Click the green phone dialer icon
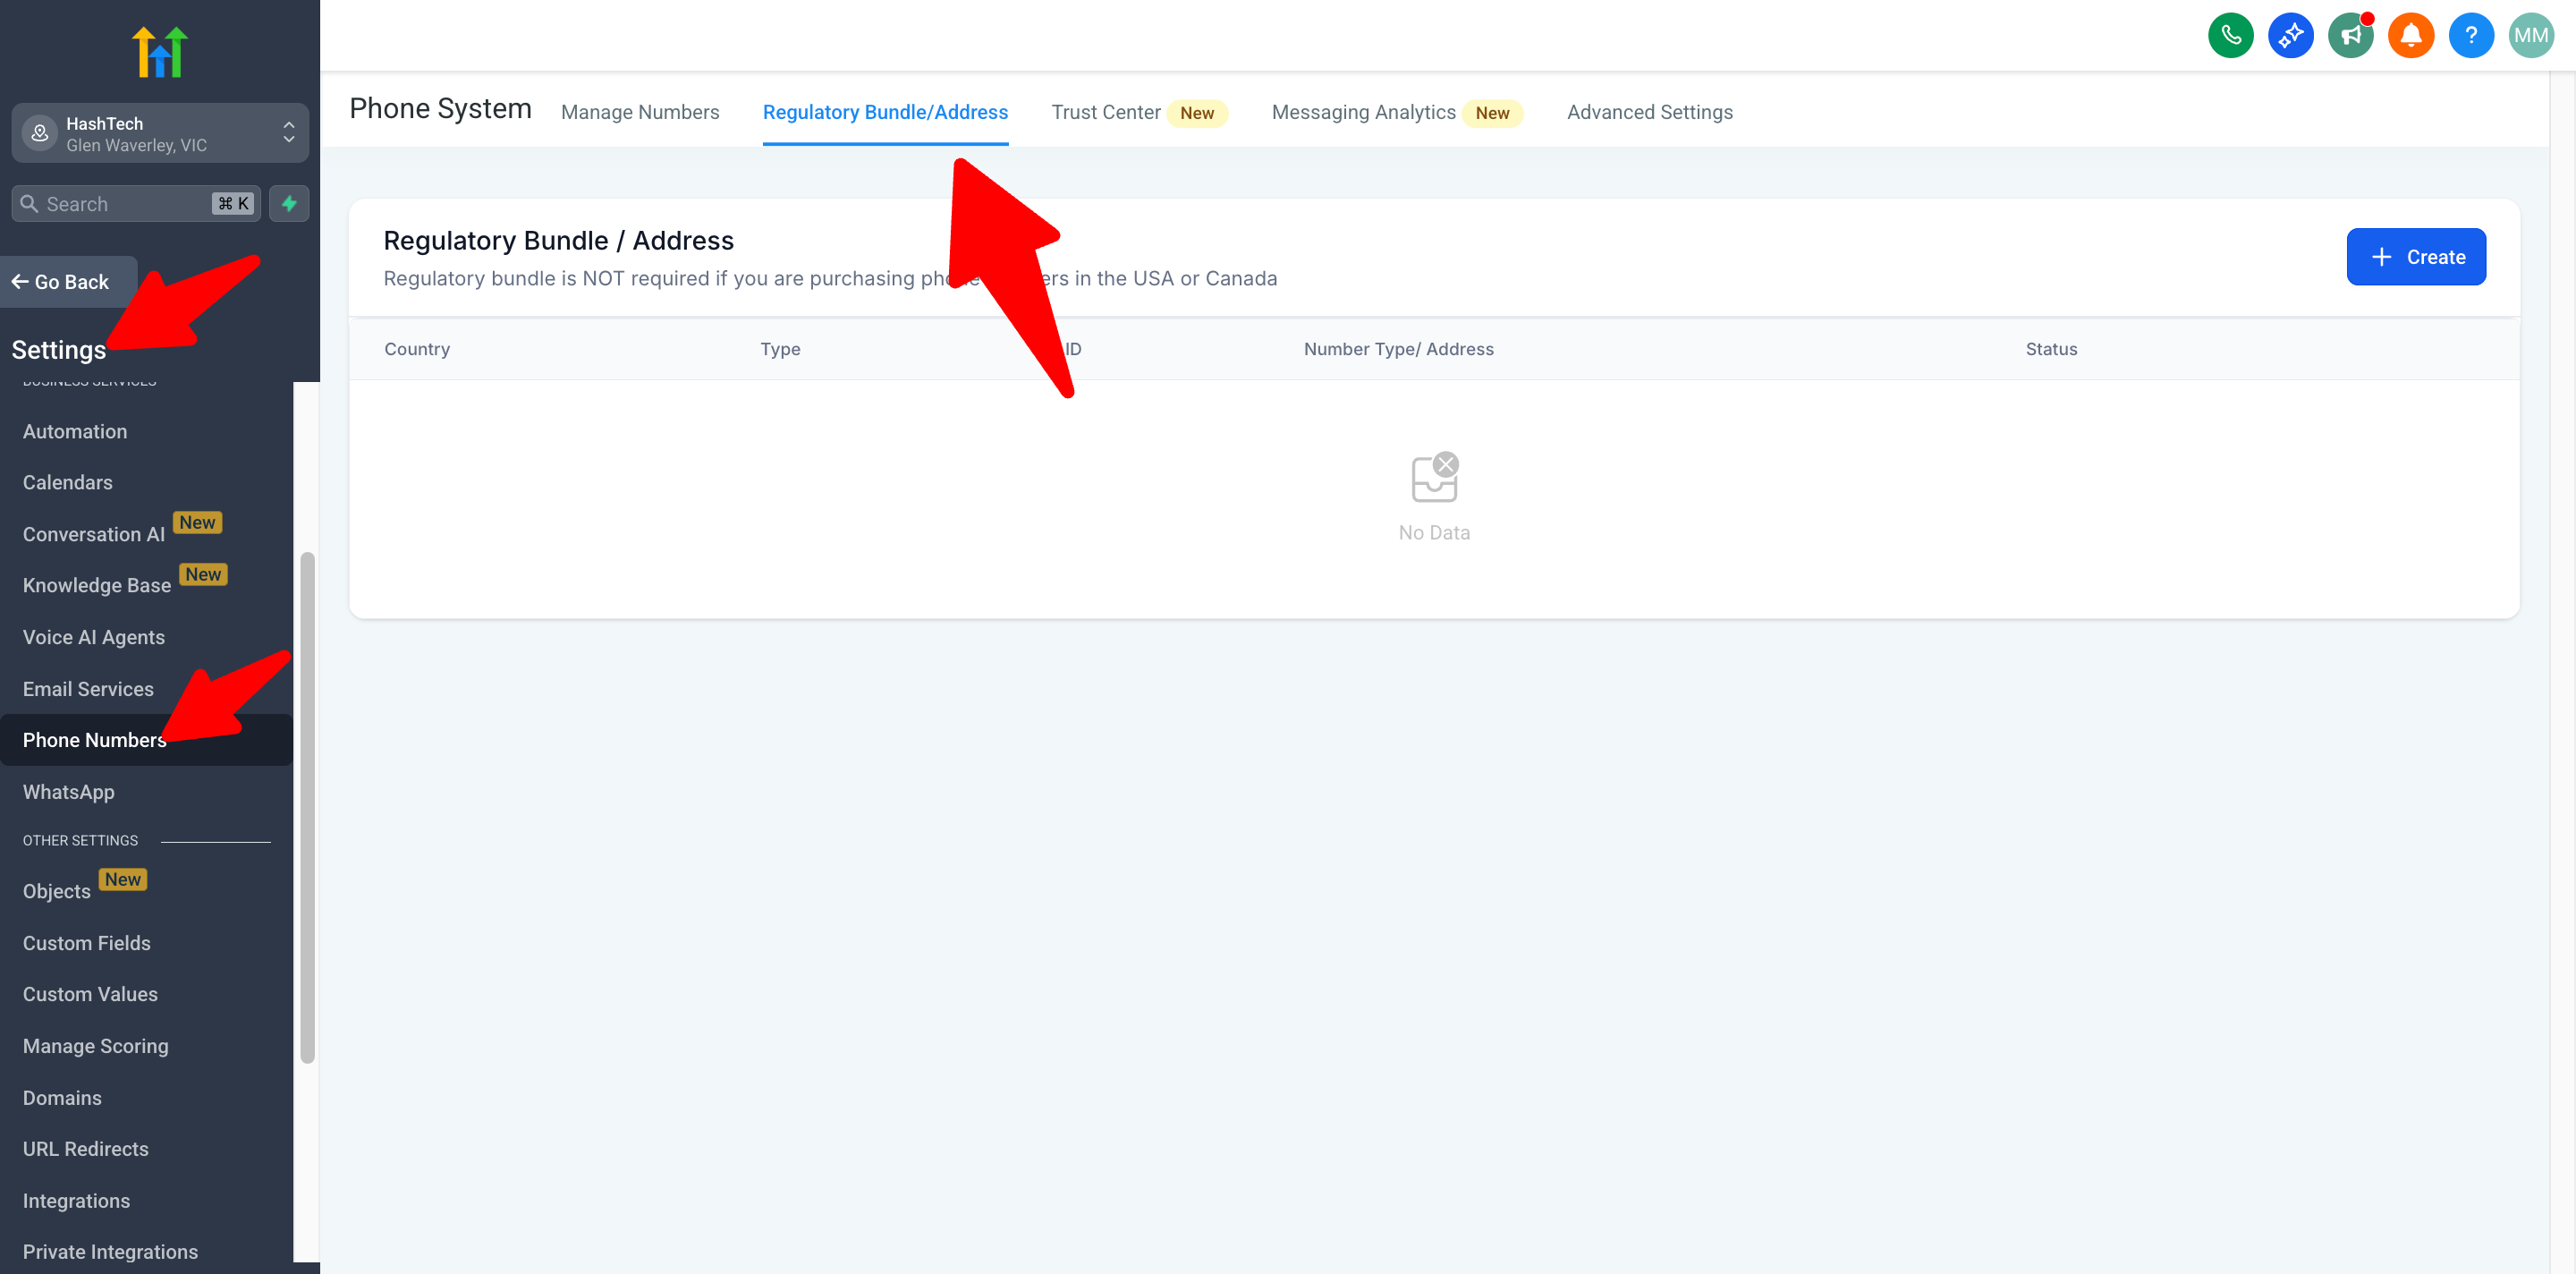Viewport: 2576px width, 1274px height. click(x=2230, y=36)
